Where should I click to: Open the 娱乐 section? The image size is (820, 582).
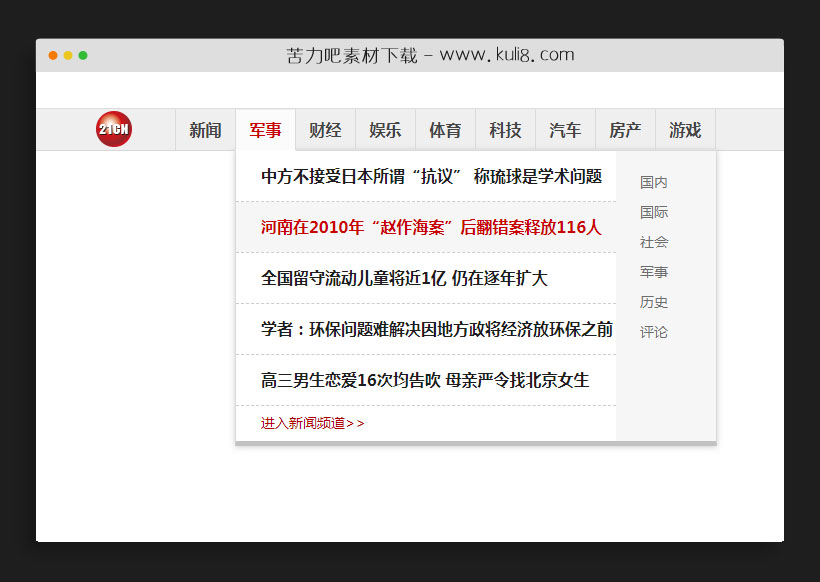(385, 129)
